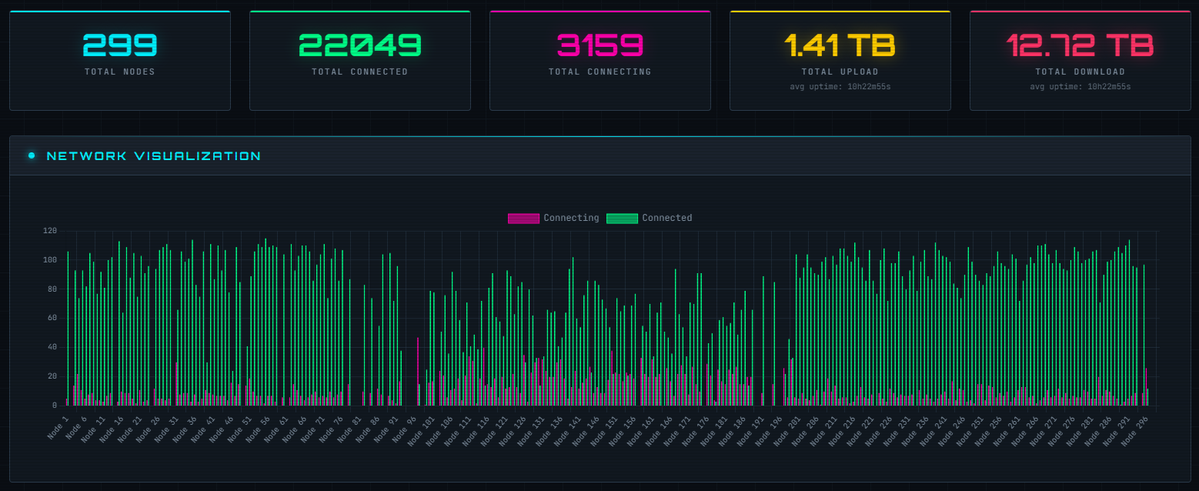Screen dimensions: 1199x491
Task: Click the Node 246 x-axis label
Action: [x=951, y=429]
